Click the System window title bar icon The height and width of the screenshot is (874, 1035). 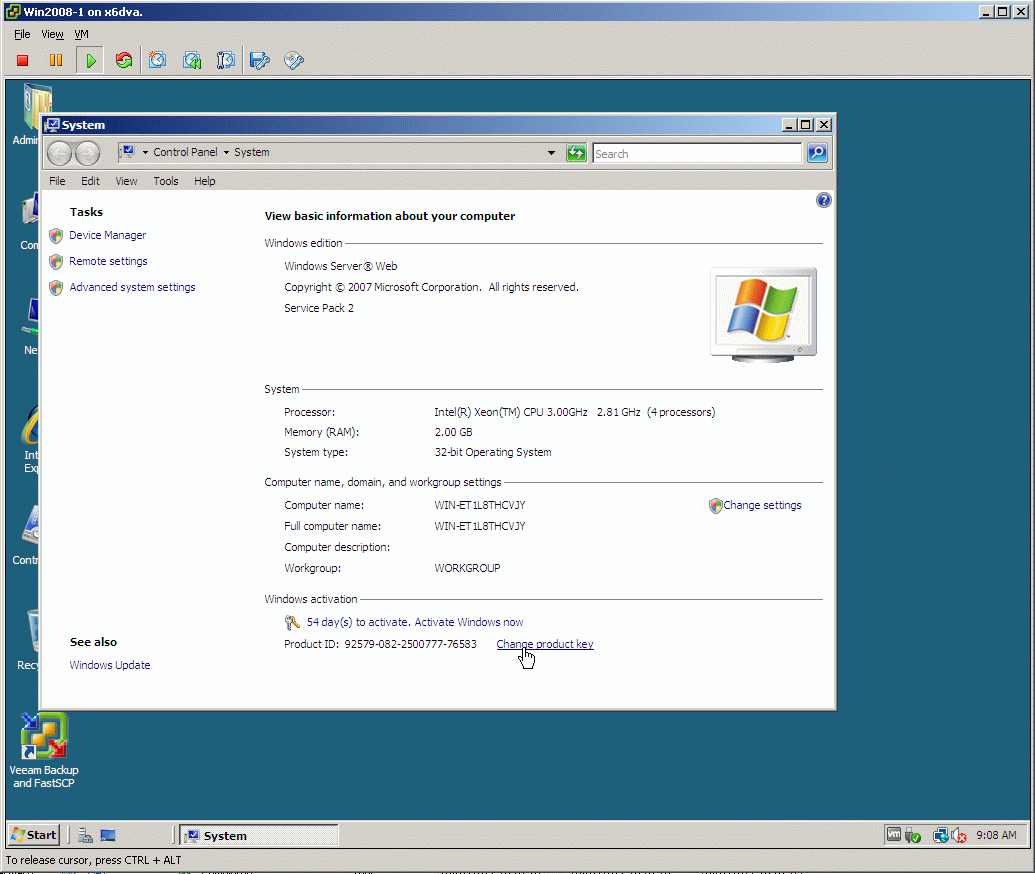52,125
